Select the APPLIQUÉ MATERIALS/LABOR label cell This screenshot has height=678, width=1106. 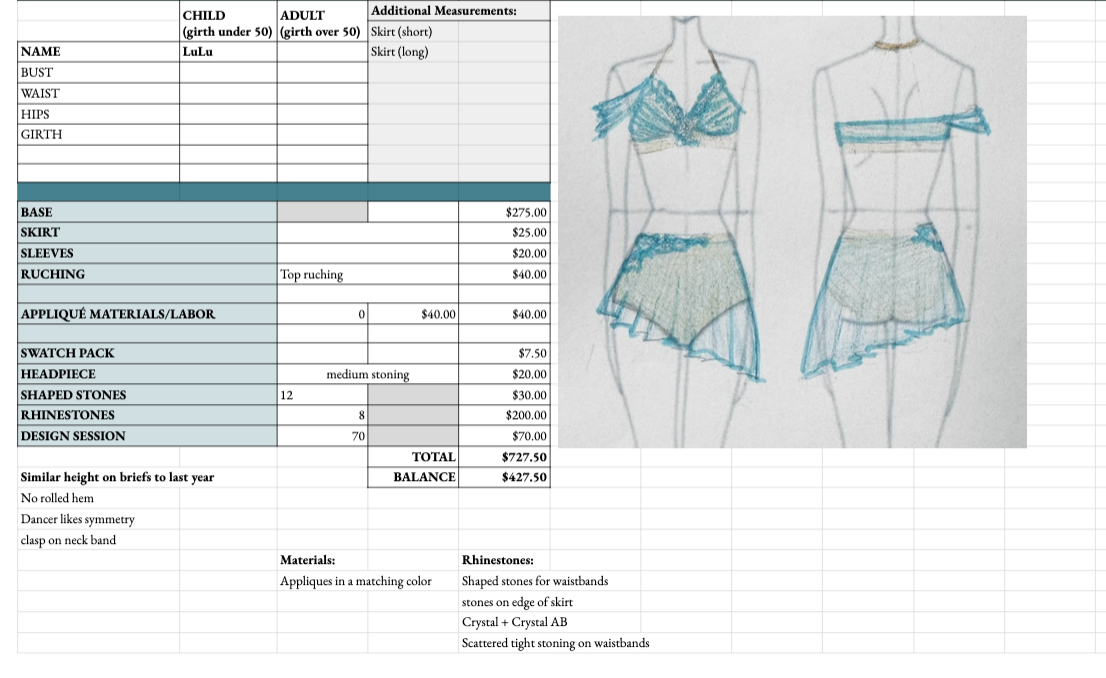point(147,315)
